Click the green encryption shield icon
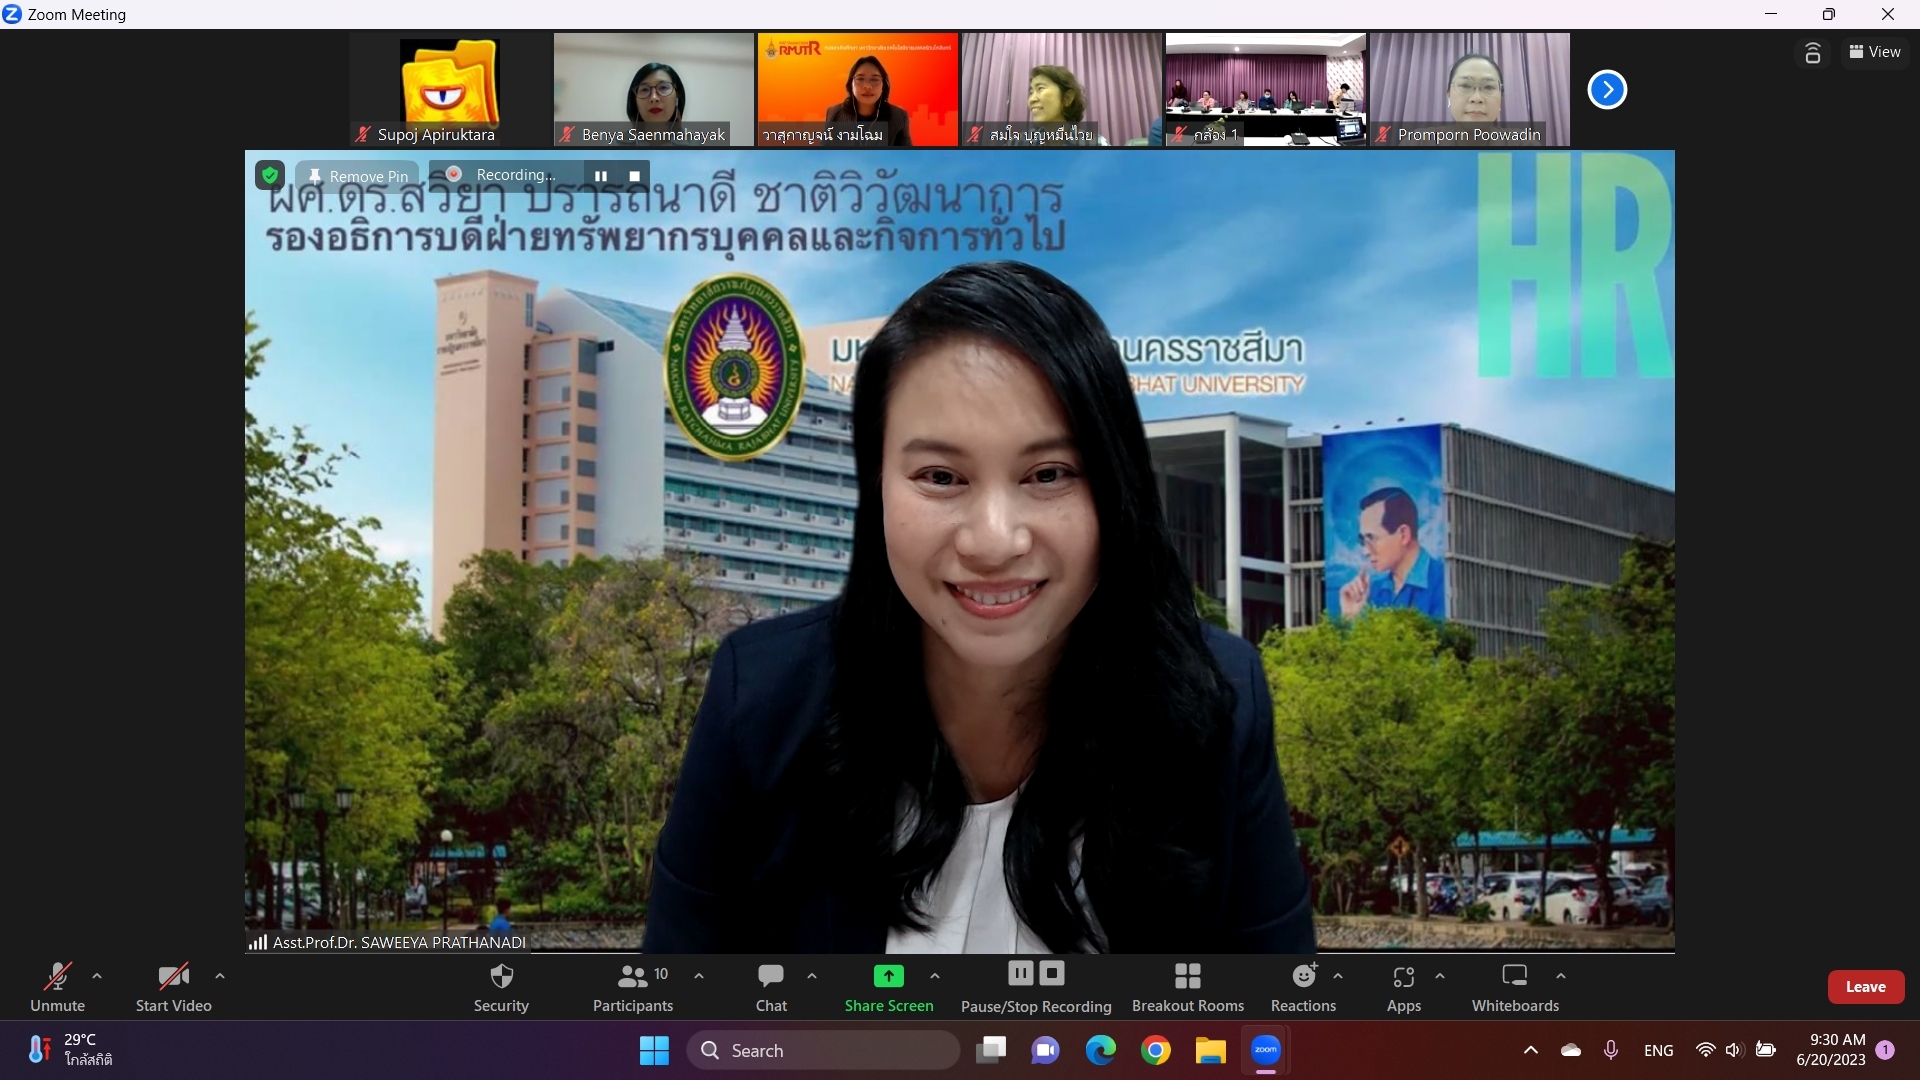The image size is (1920, 1080). click(270, 175)
